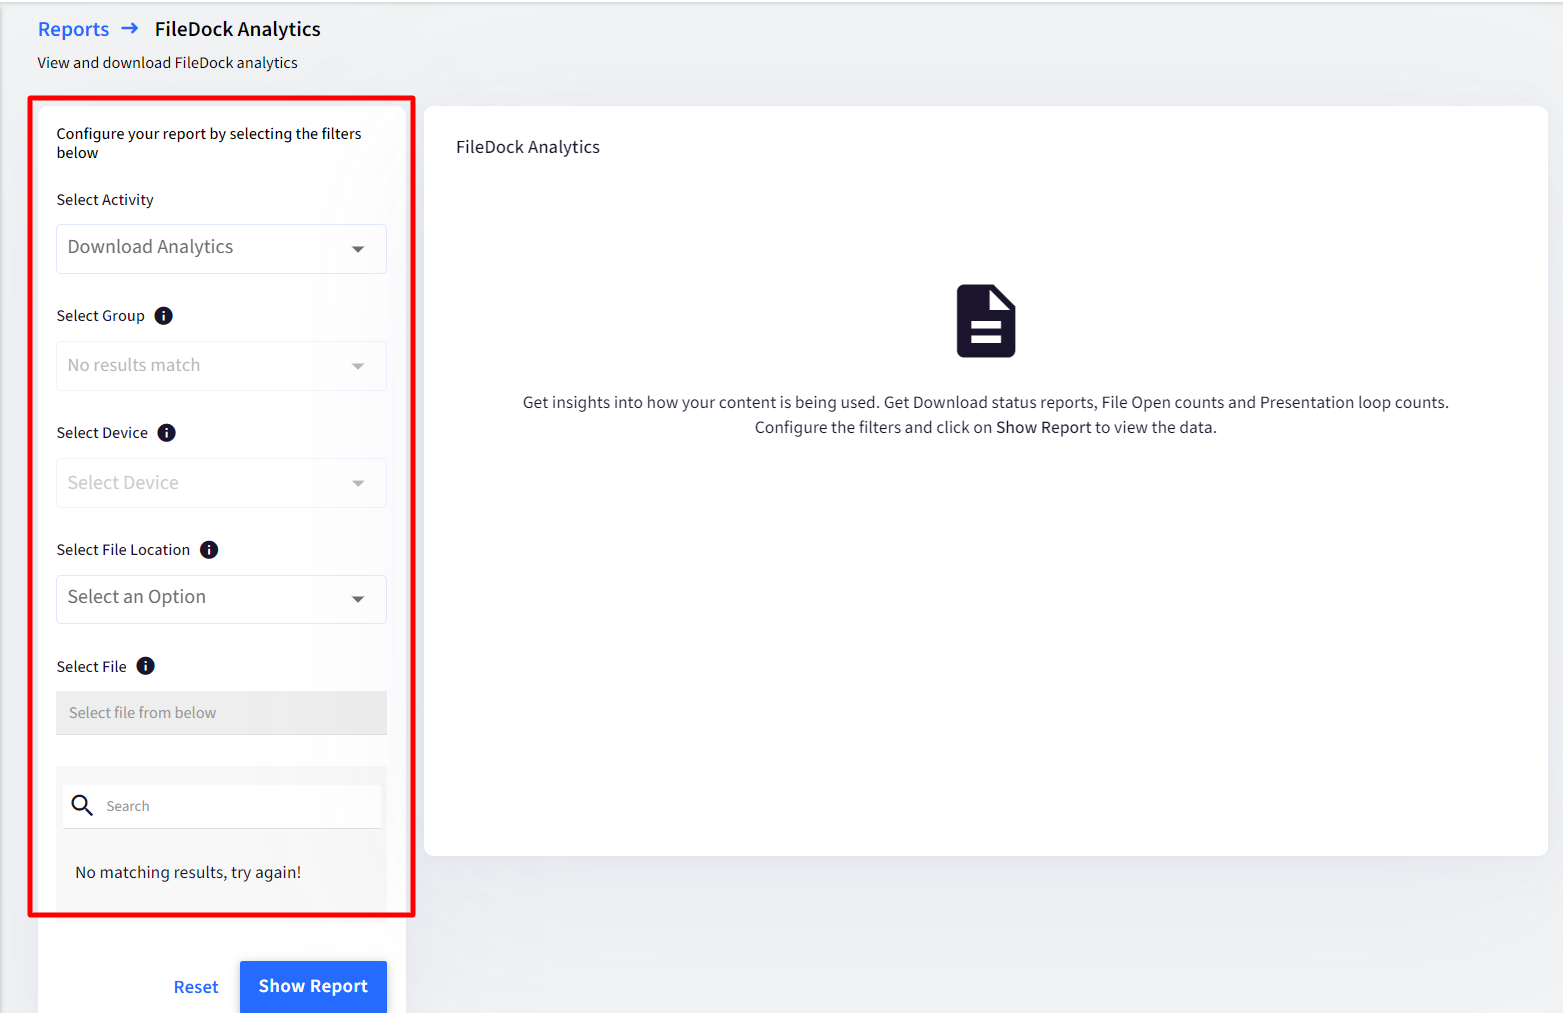Viewport: 1563px width, 1013px height.
Task: Click the breadcrumb arrow after Reports
Action: point(130,28)
